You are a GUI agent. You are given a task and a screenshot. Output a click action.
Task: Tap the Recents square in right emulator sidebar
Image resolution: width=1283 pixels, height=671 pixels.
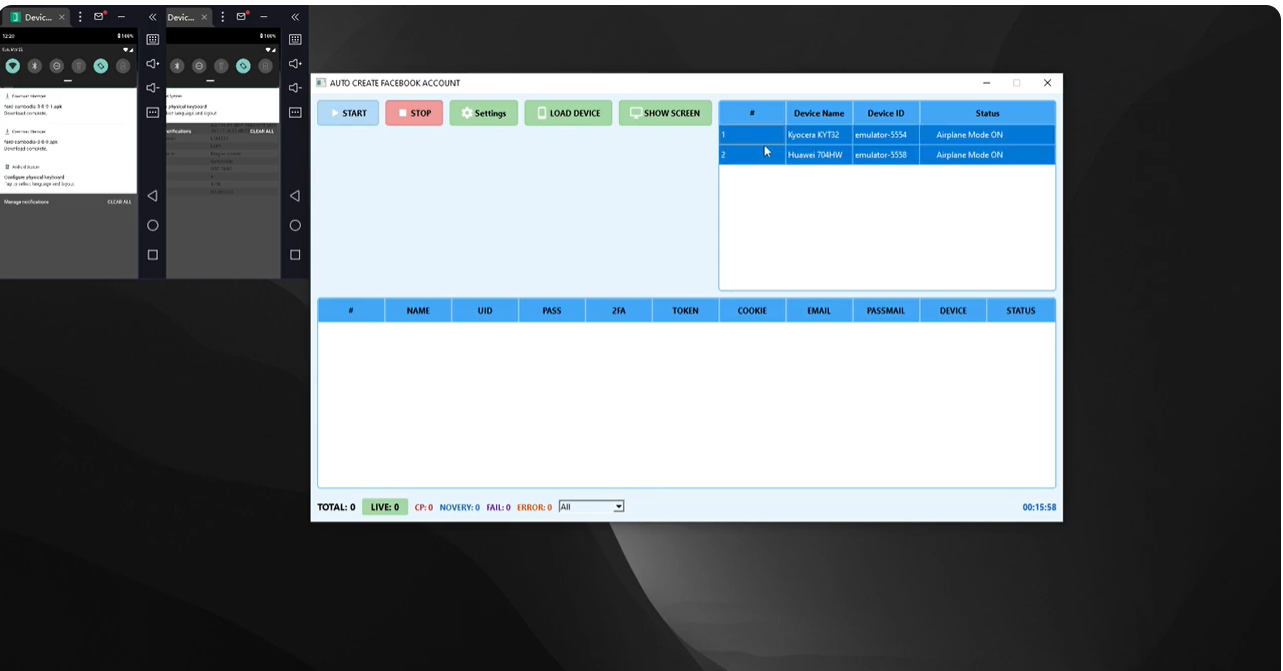[x=295, y=255]
